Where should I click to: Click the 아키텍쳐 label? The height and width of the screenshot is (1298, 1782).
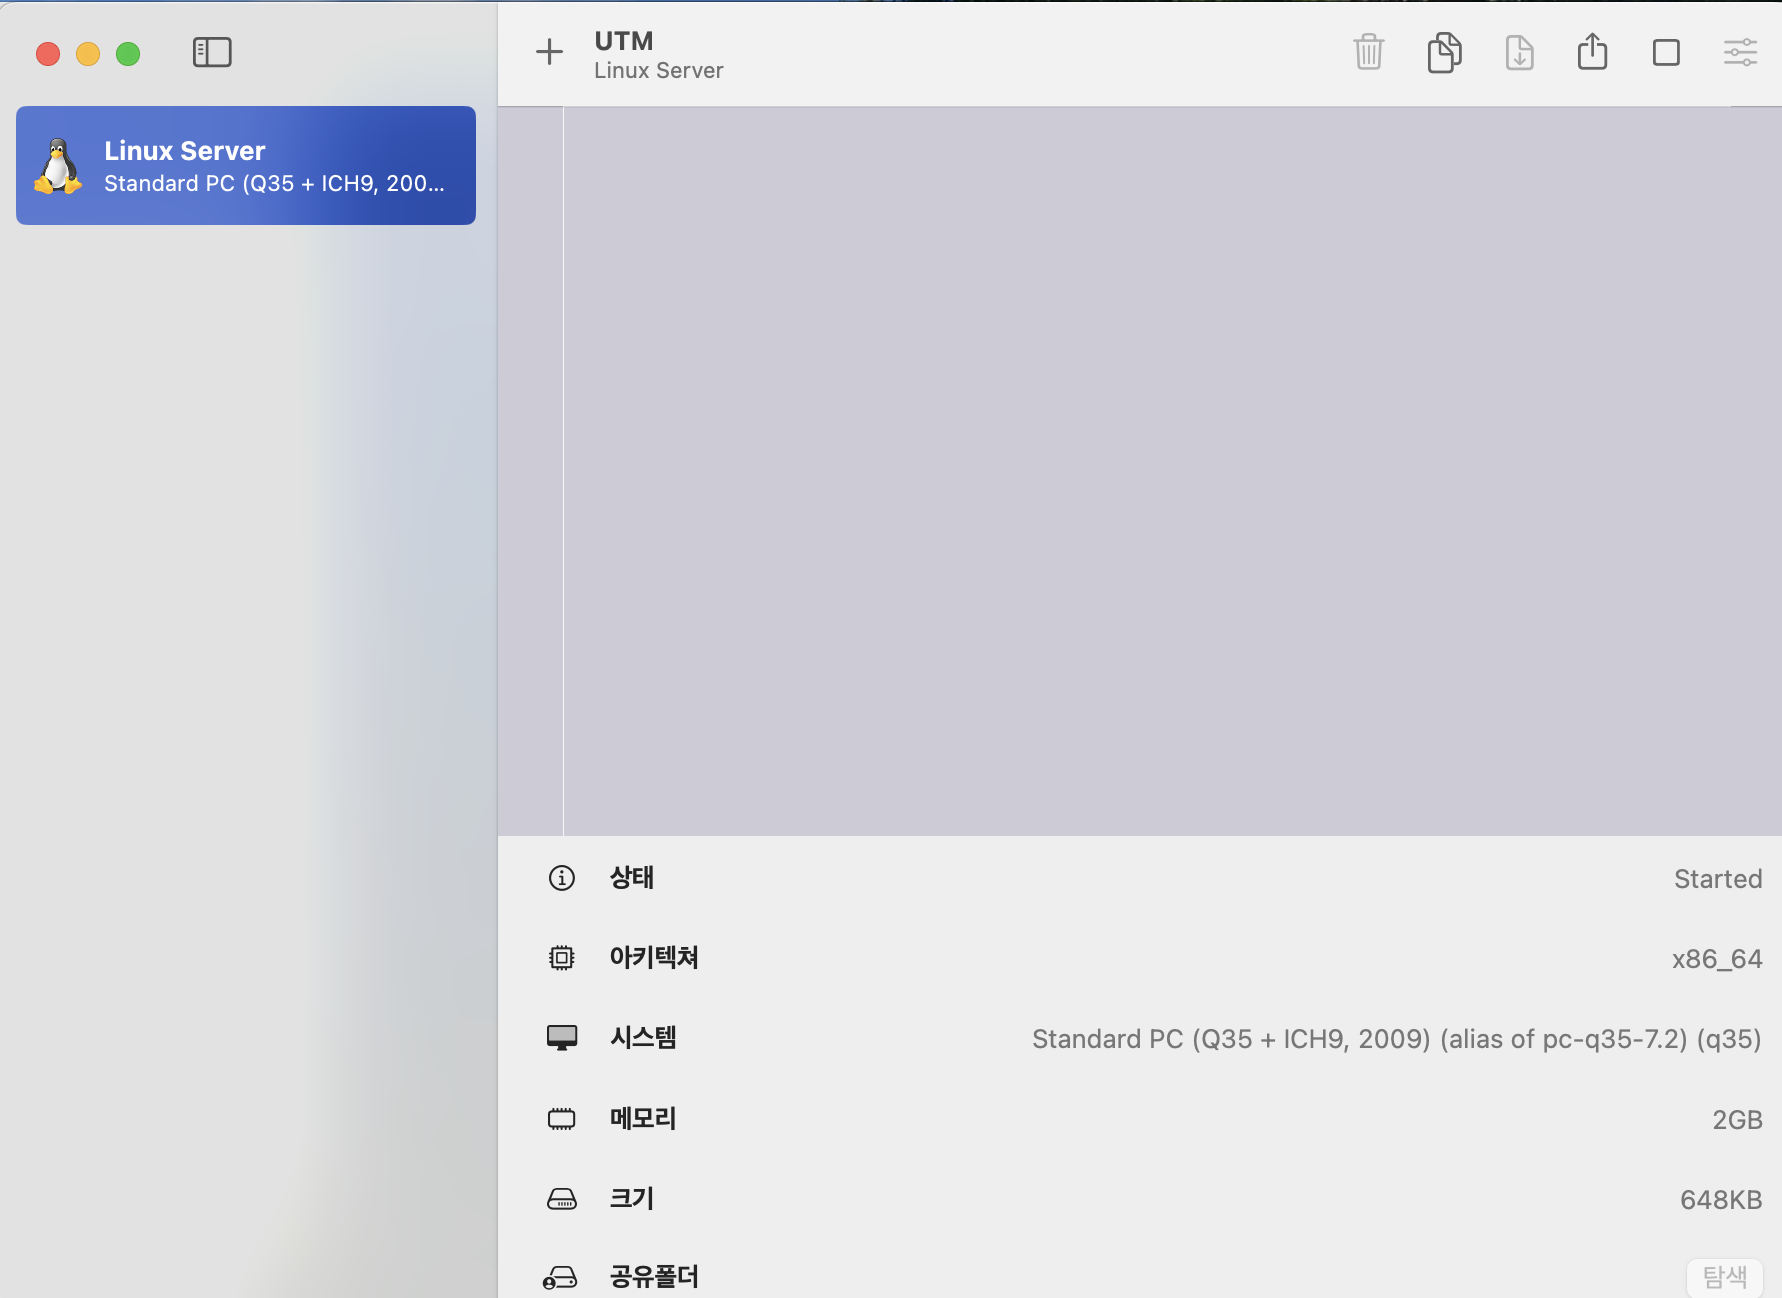coord(654,958)
